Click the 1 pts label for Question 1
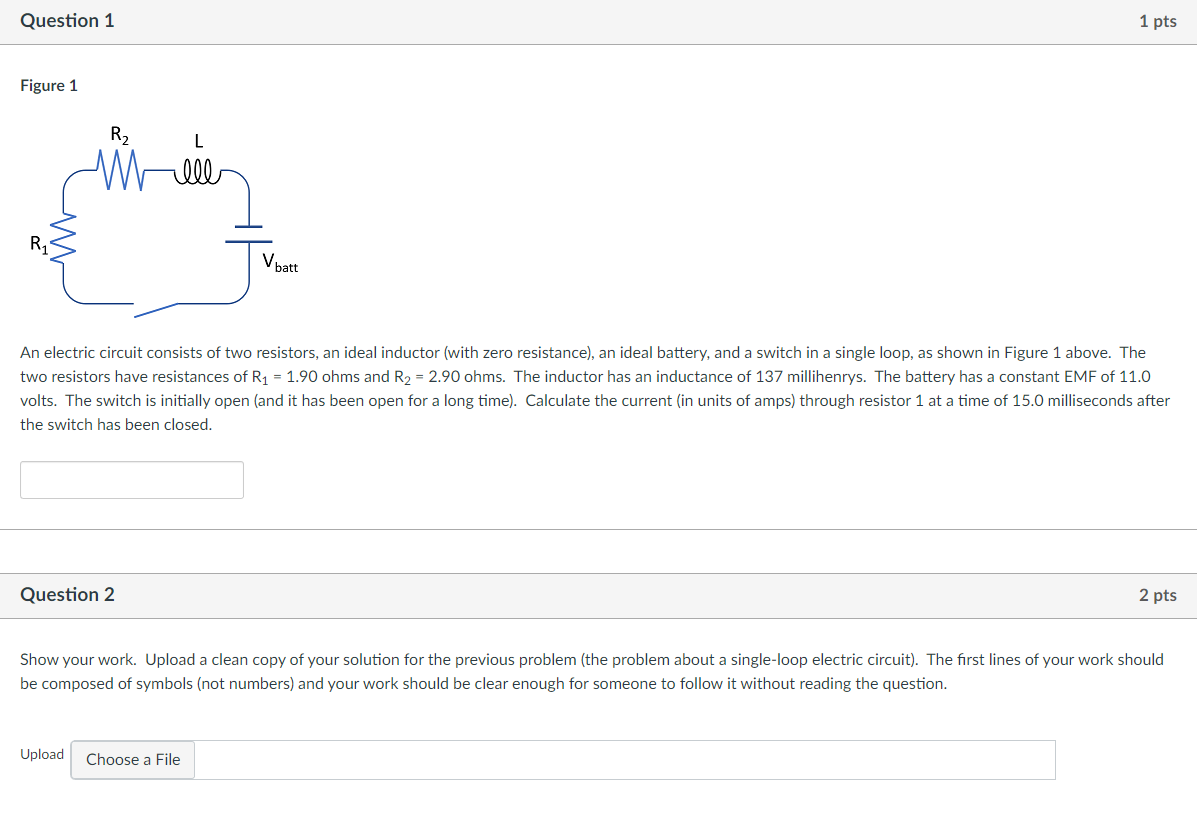The image size is (1197, 830). click(x=1158, y=20)
